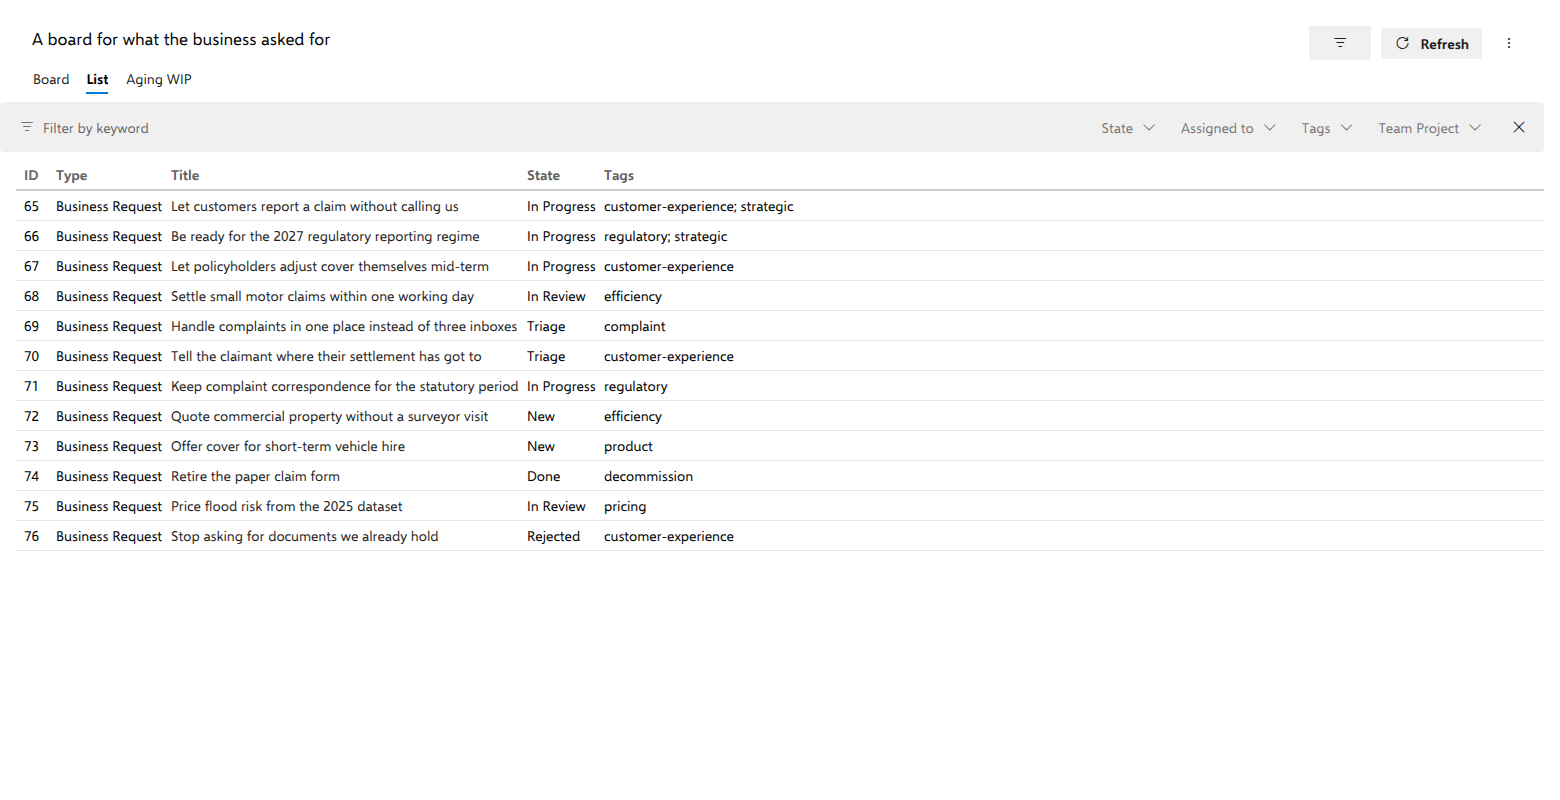The width and height of the screenshot is (1560, 800).
Task: Sort by the Tags column header
Action: click(x=619, y=175)
